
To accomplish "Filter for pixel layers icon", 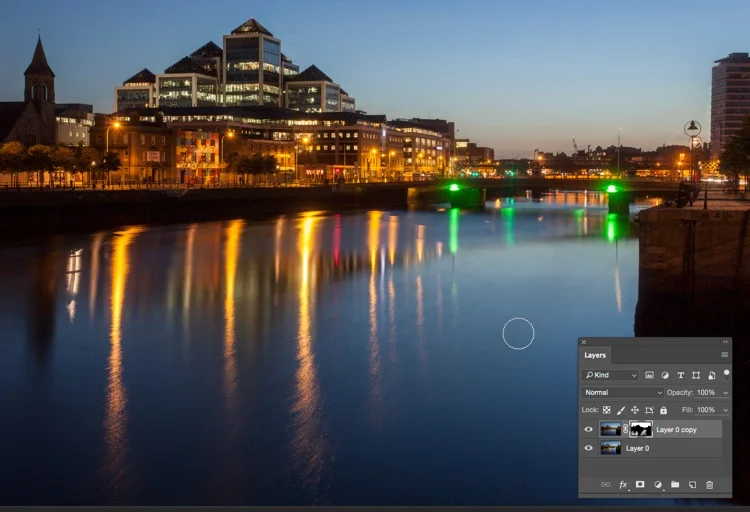I will coord(649,375).
